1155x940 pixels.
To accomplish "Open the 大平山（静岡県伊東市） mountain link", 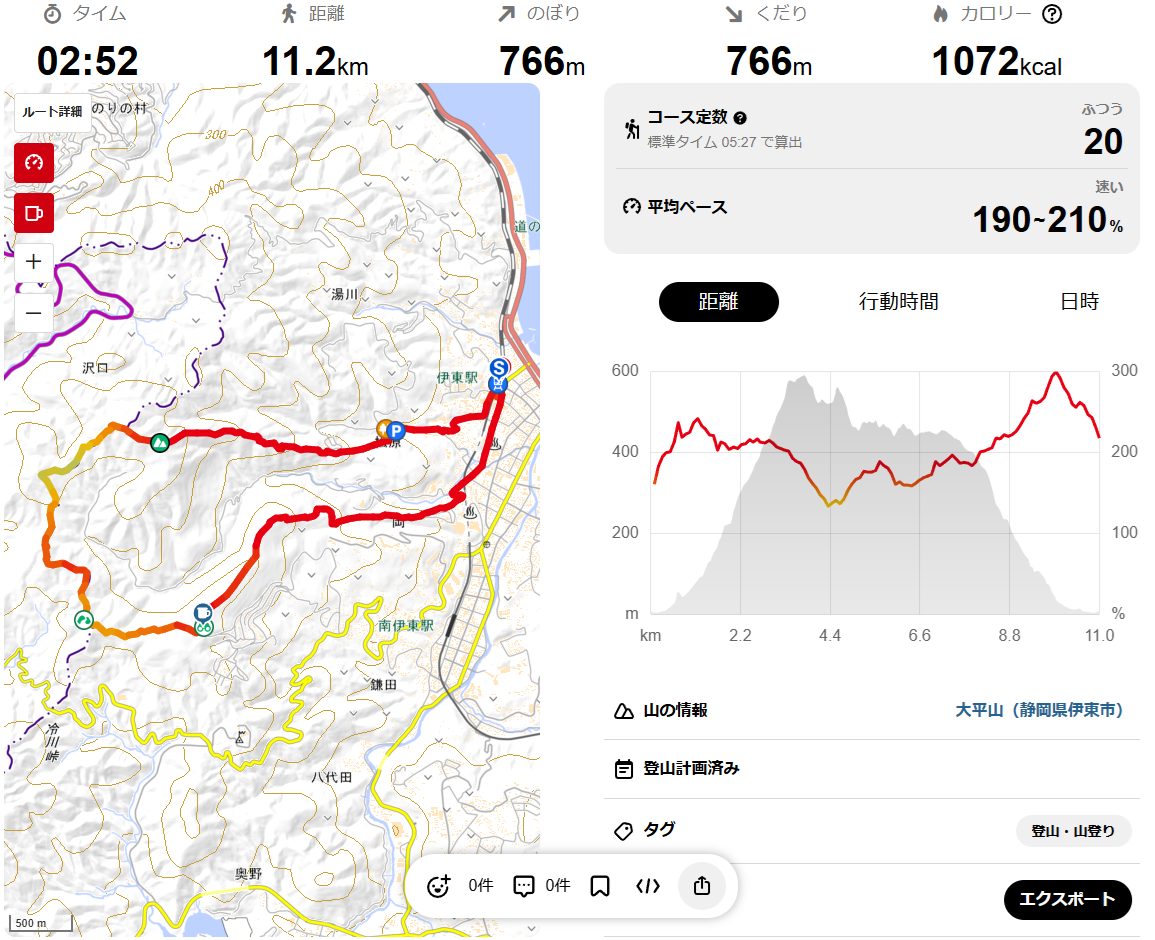I will [1039, 710].
